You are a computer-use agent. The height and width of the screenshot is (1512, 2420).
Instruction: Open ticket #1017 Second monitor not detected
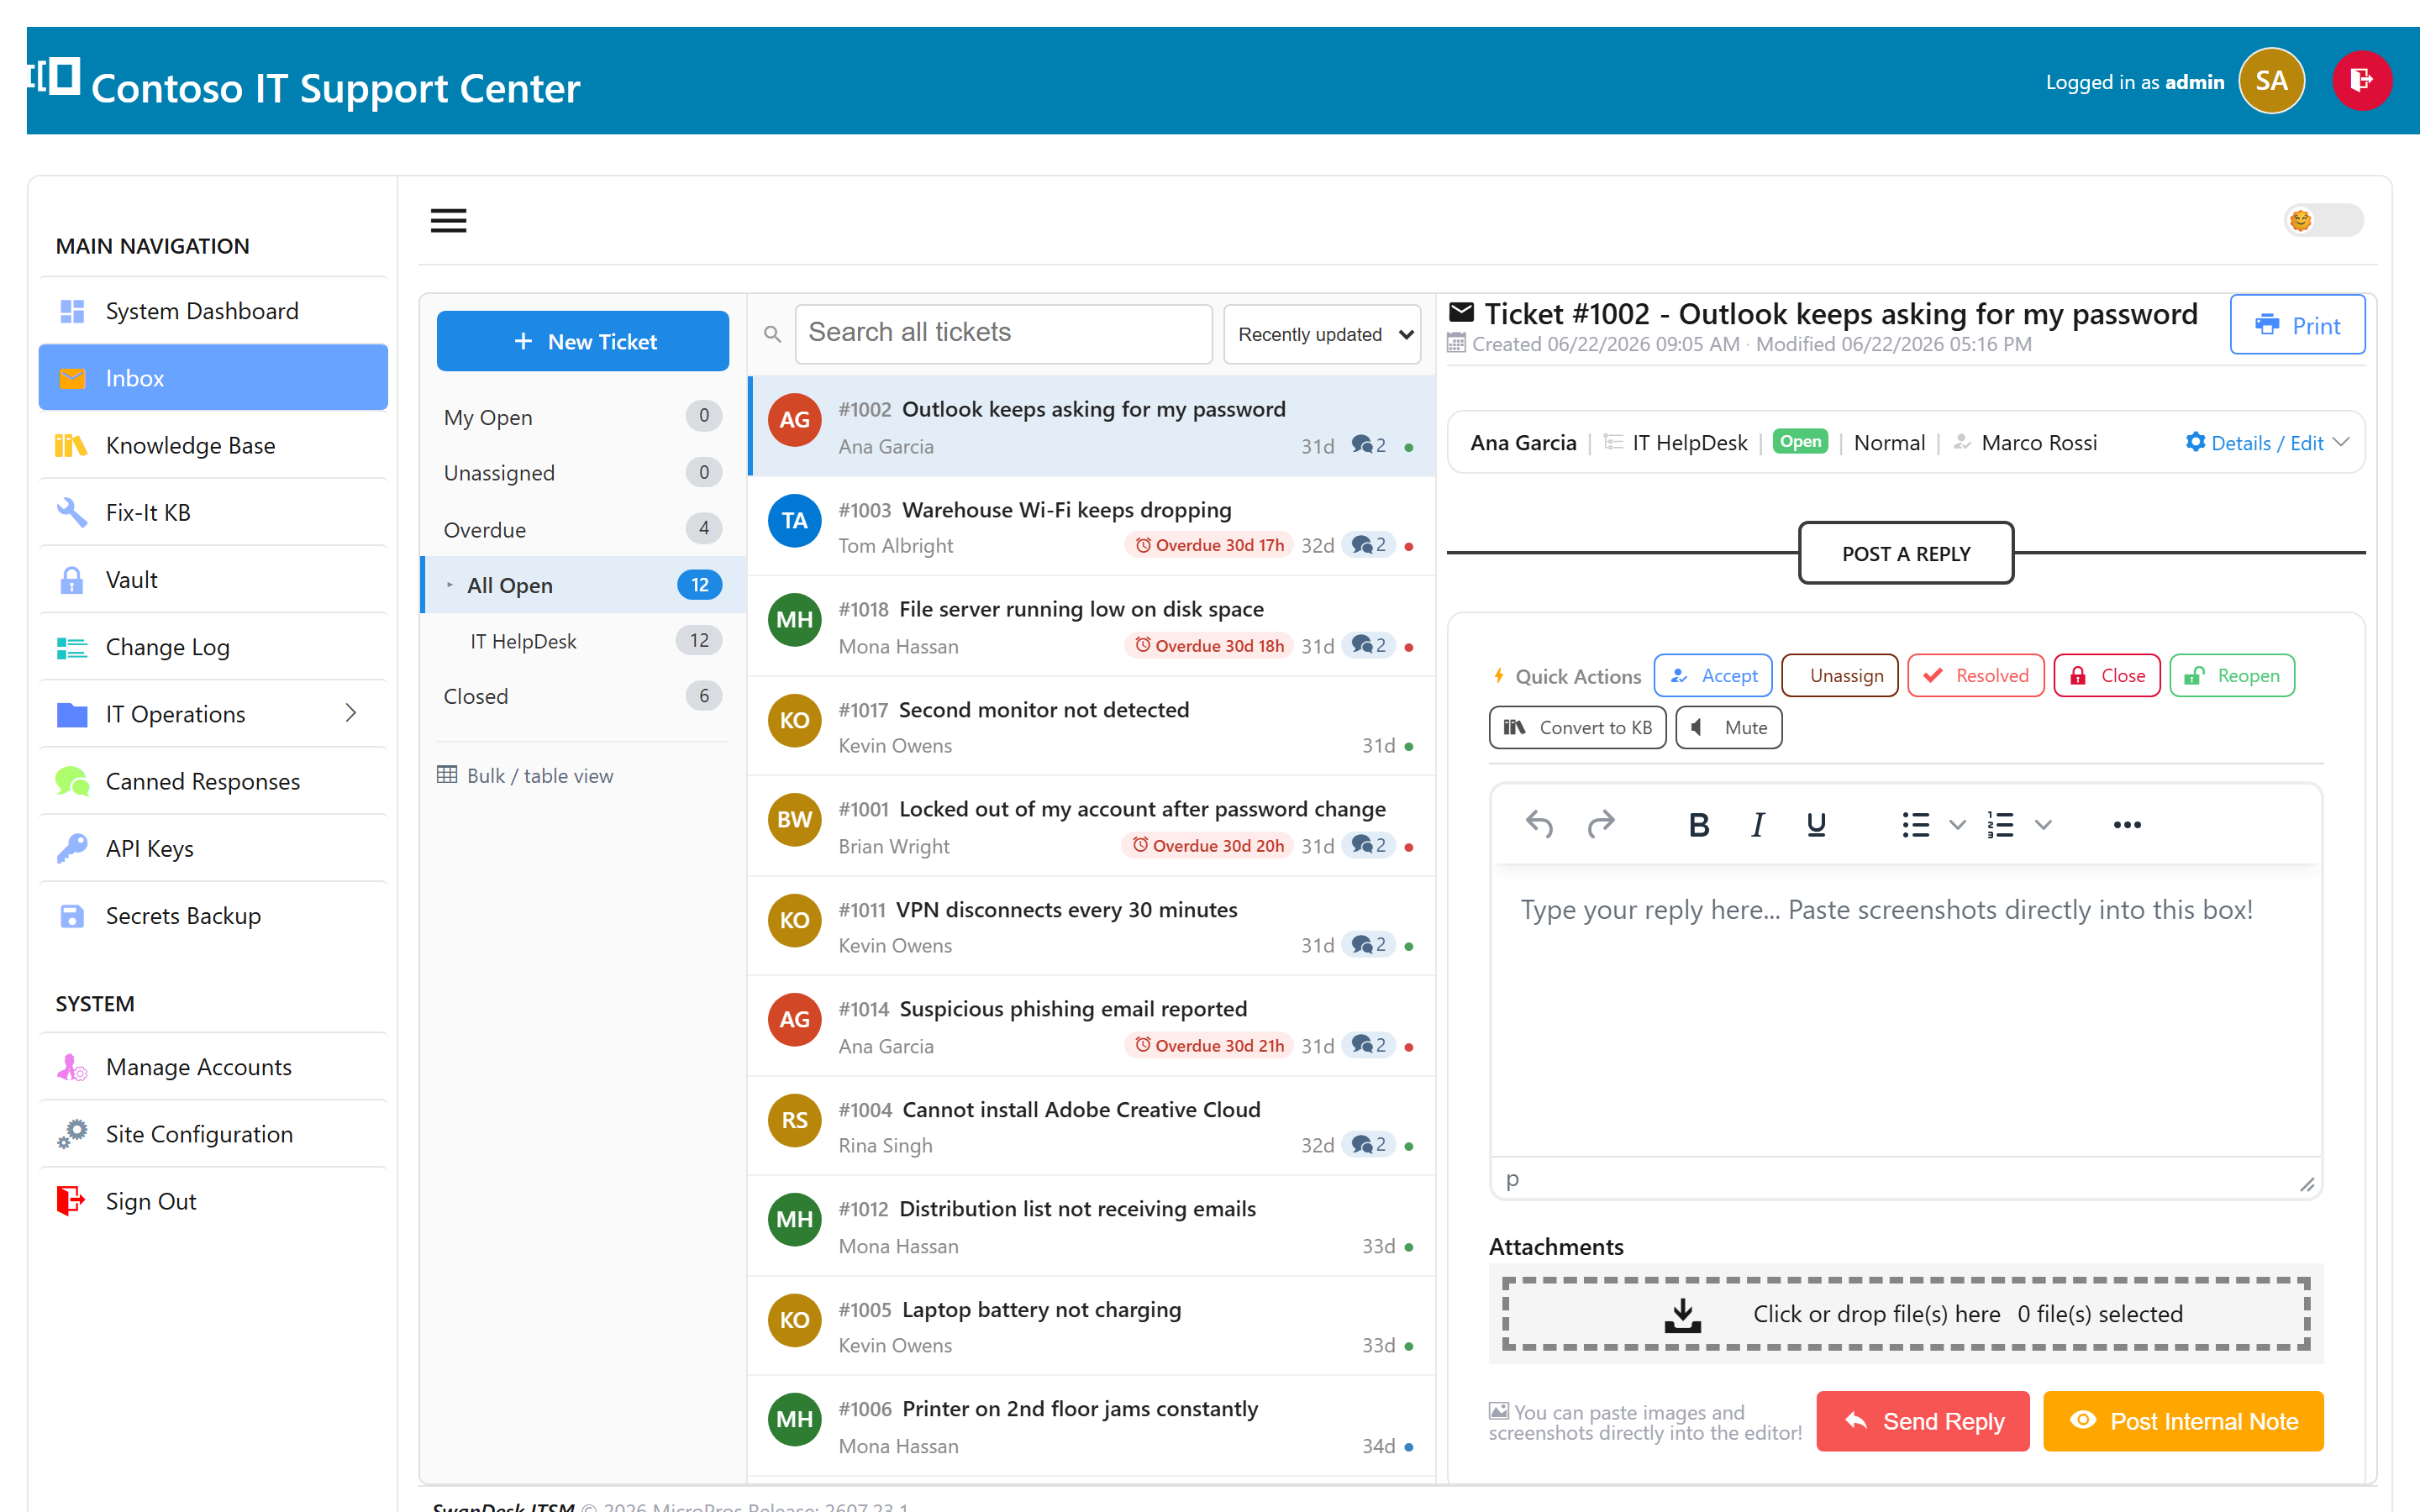[x=1091, y=726]
